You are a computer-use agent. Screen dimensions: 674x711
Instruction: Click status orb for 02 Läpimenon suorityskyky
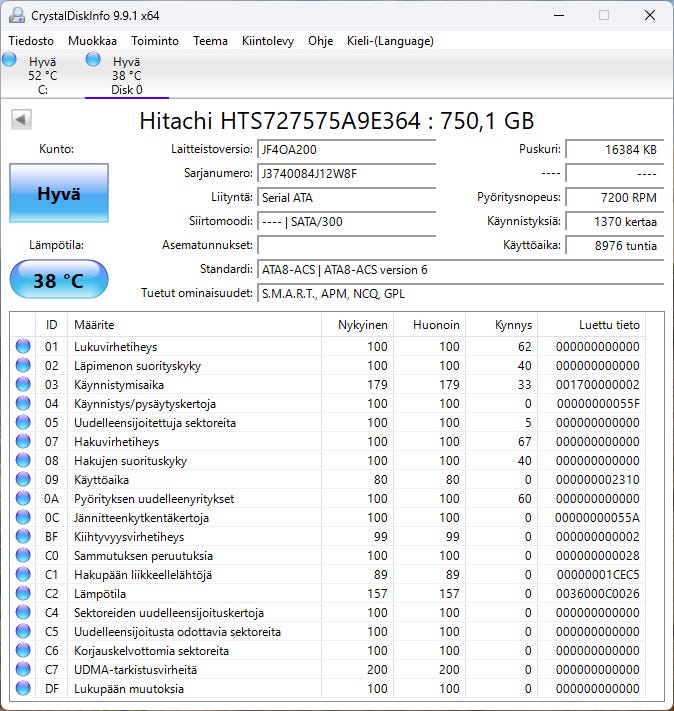pos(23,365)
